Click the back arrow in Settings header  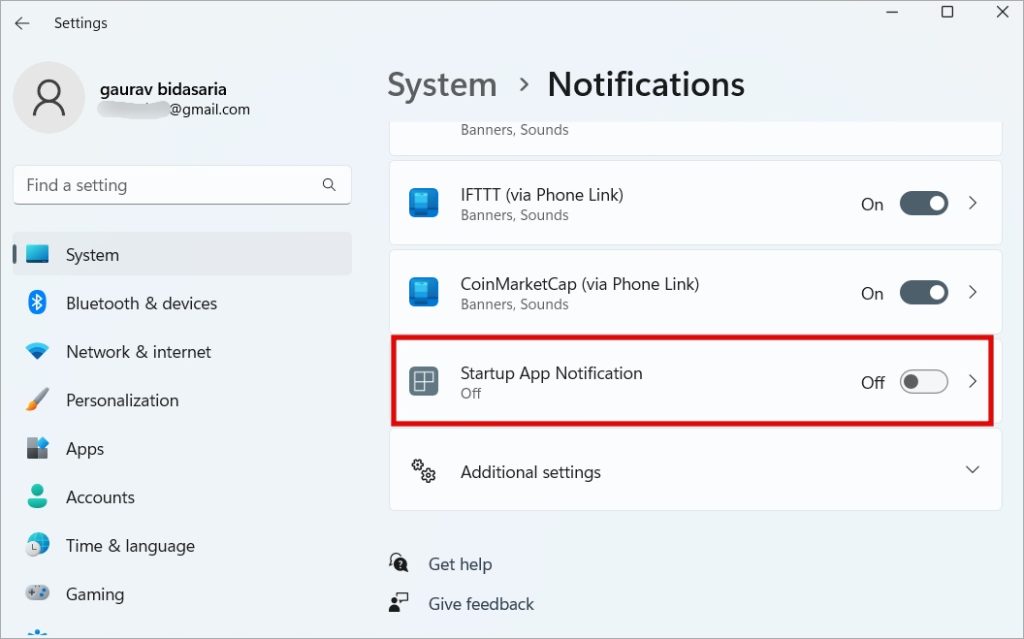[22, 23]
